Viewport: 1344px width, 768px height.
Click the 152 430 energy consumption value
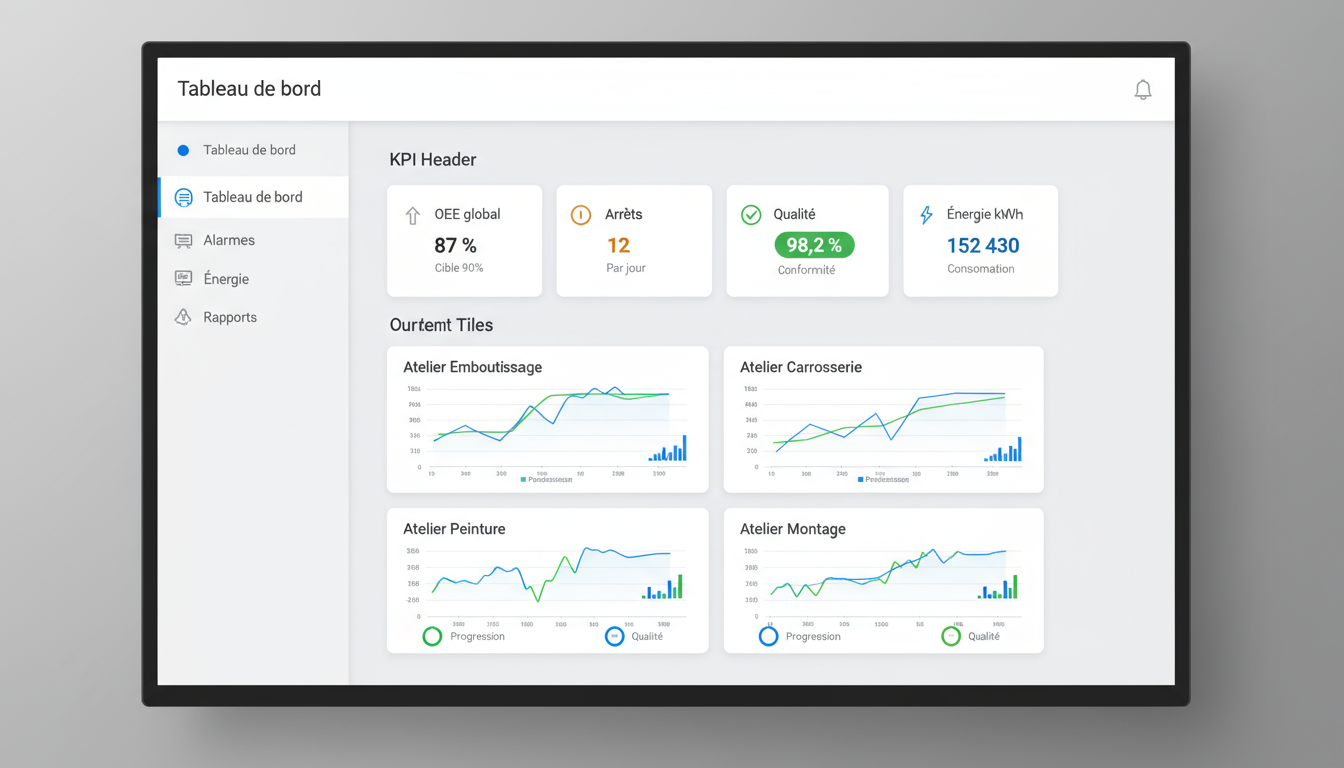point(982,246)
